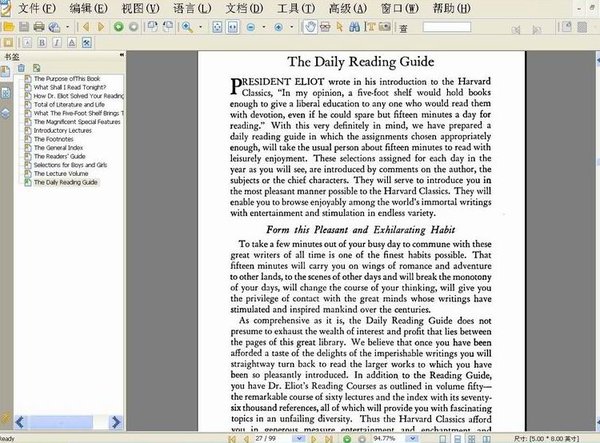Select the Zoom magnifier tool
This screenshot has height=443, width=600.
coord(187,27)
